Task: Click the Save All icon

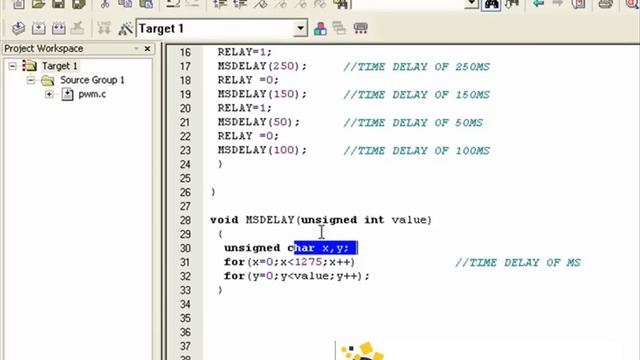Action: coord(78,4)
